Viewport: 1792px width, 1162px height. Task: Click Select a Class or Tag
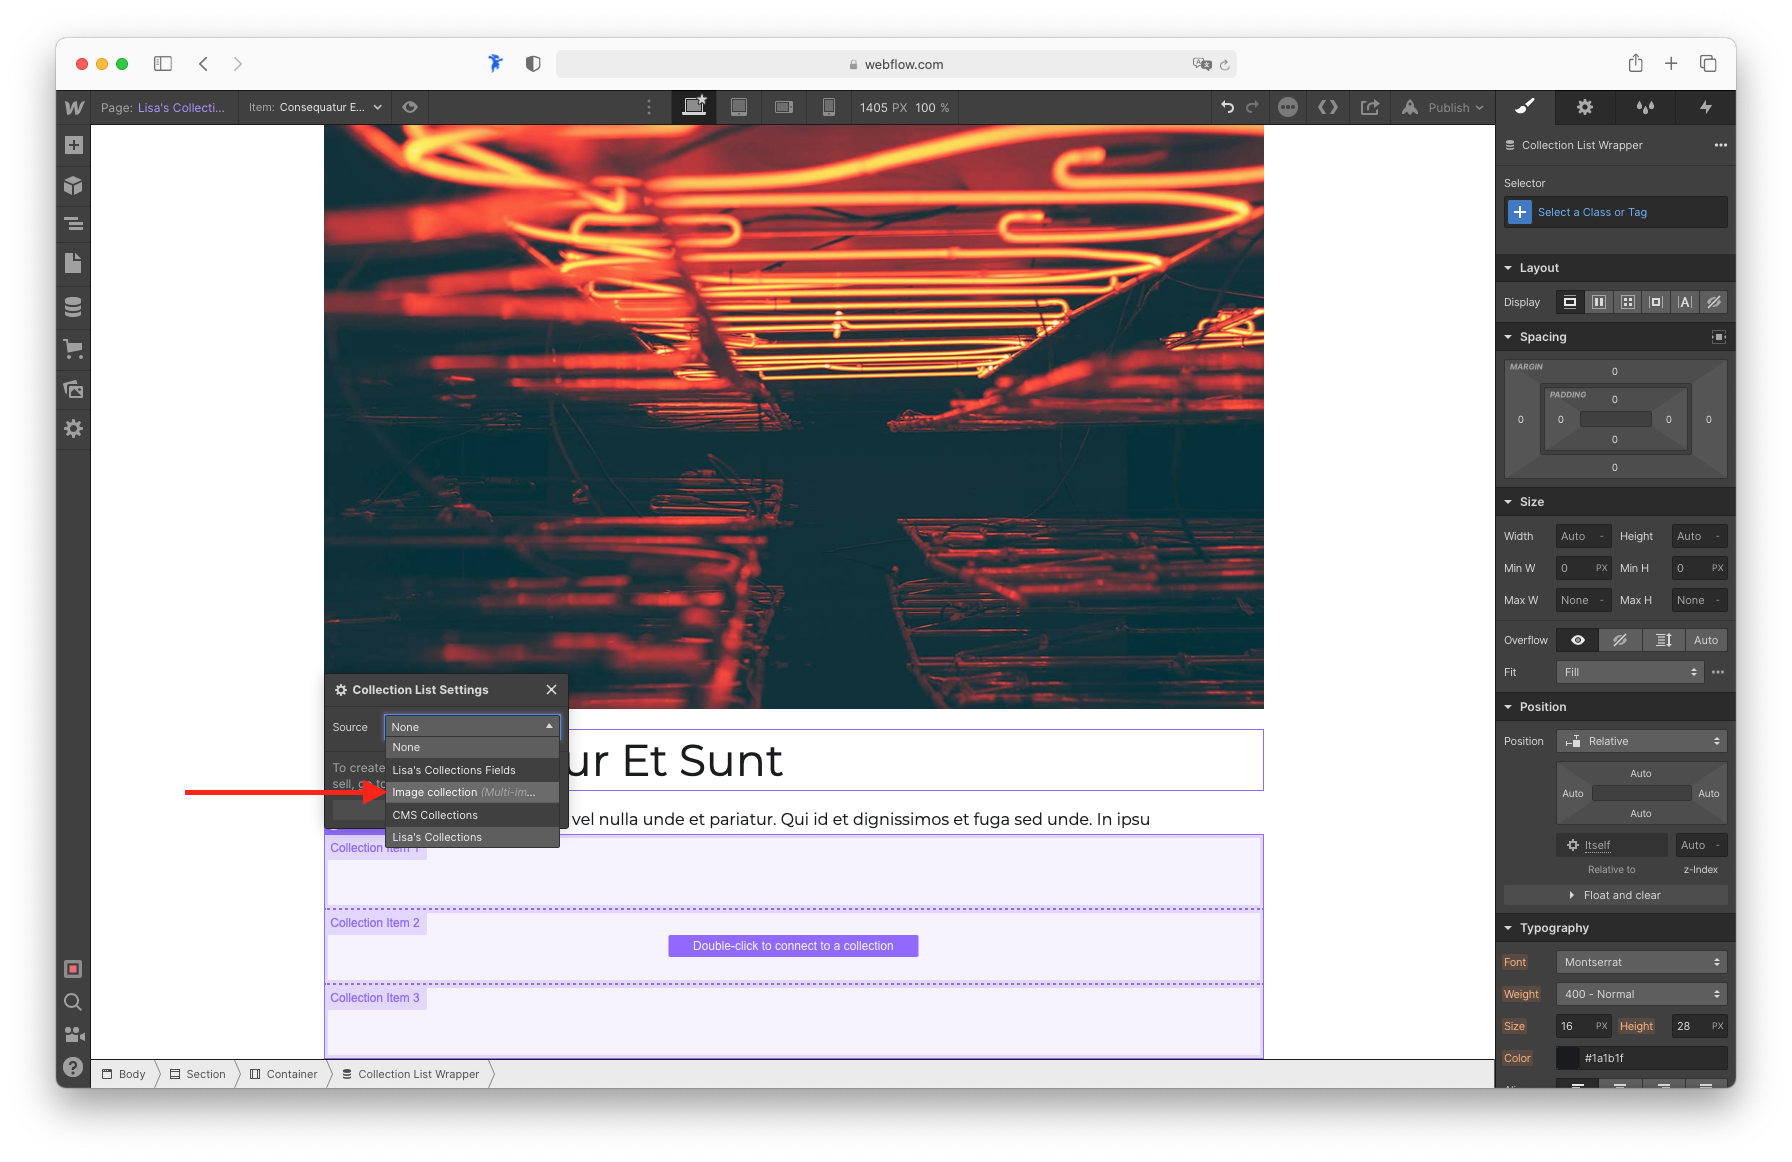pos(1591,211)
